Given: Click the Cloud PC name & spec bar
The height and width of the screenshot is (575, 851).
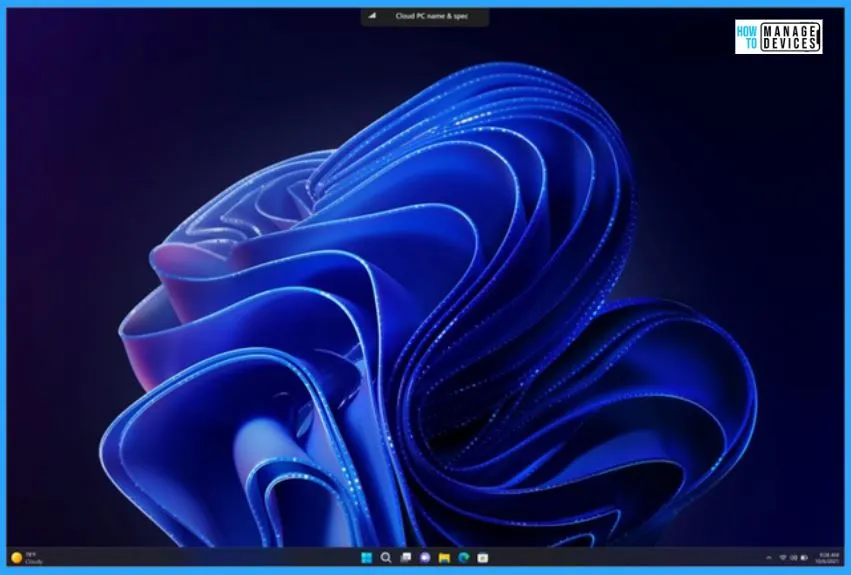Looking at the screenshot, I should pos(425,16).
